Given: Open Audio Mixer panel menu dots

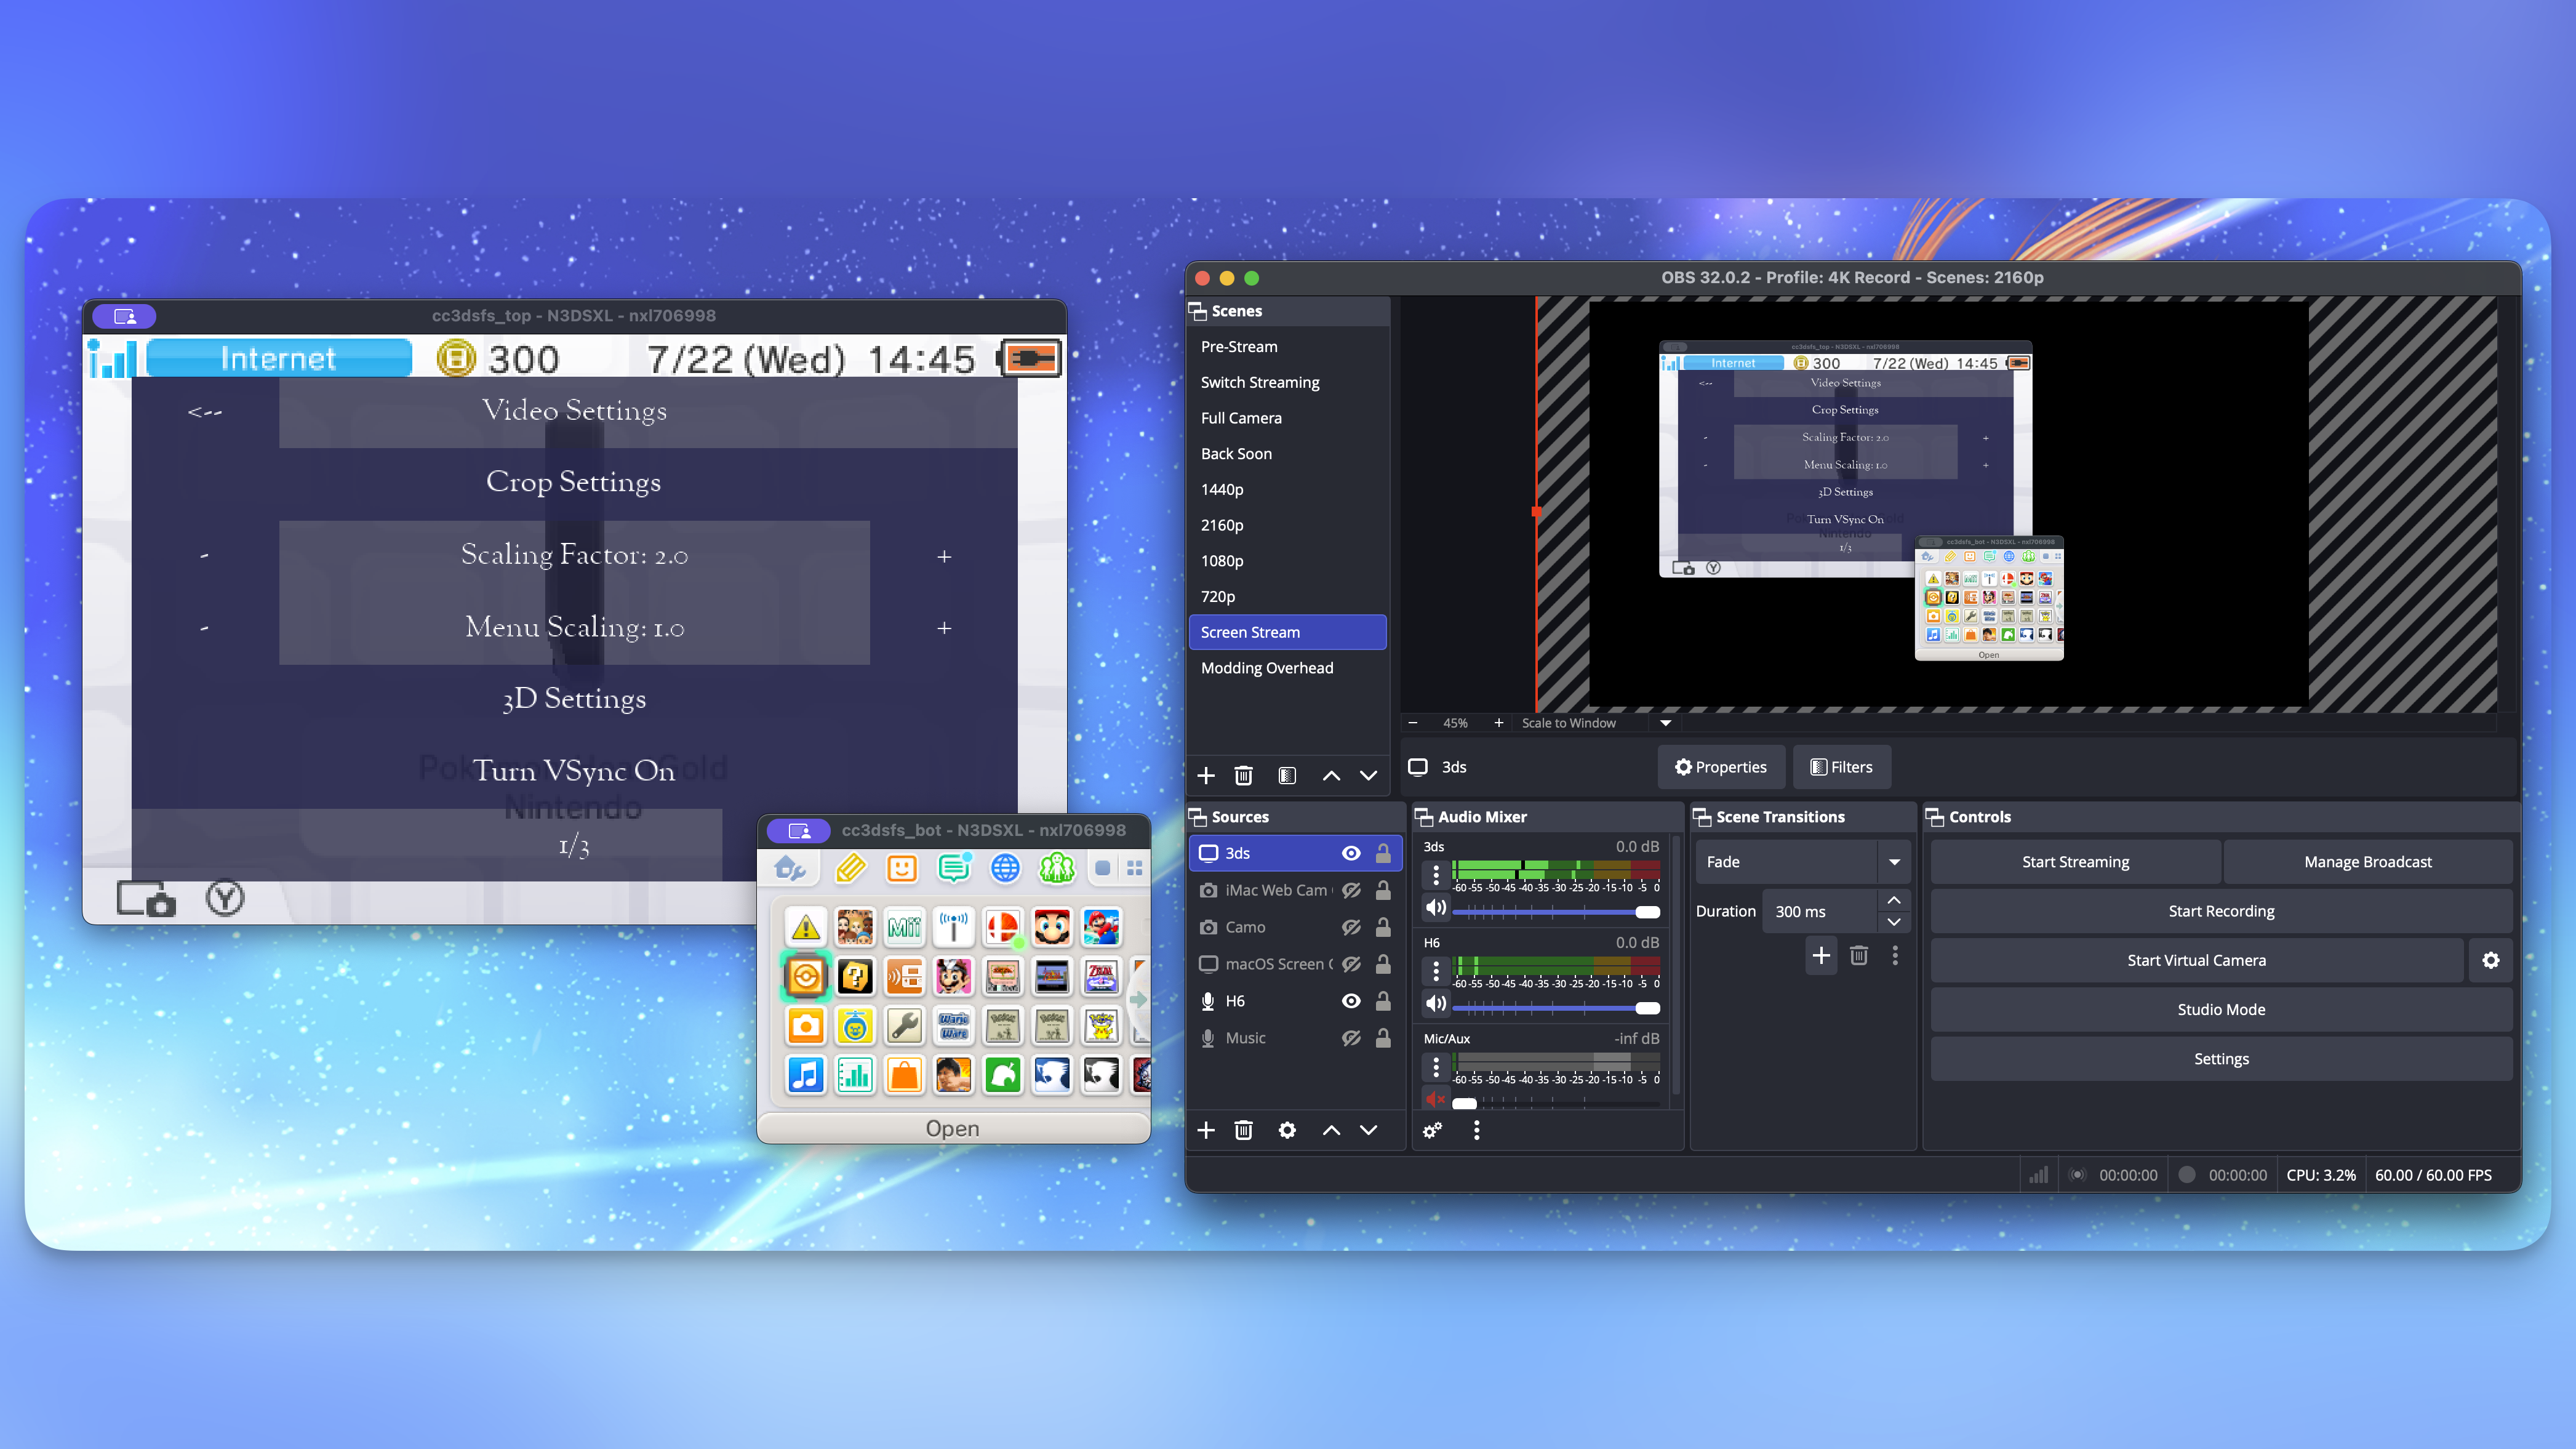Looking at the screenshot, I should pyautogui.click(x=1476, y=1130).
